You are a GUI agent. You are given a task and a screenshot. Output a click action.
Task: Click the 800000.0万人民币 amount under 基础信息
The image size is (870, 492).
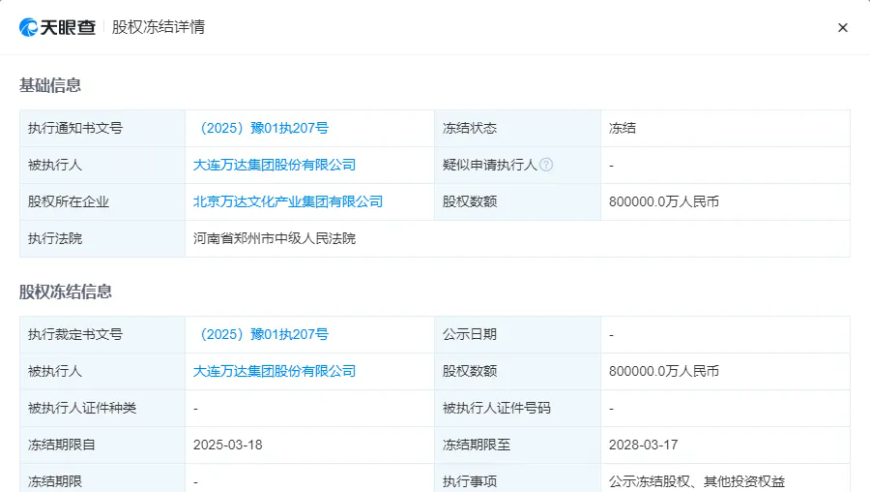[663, 201]
